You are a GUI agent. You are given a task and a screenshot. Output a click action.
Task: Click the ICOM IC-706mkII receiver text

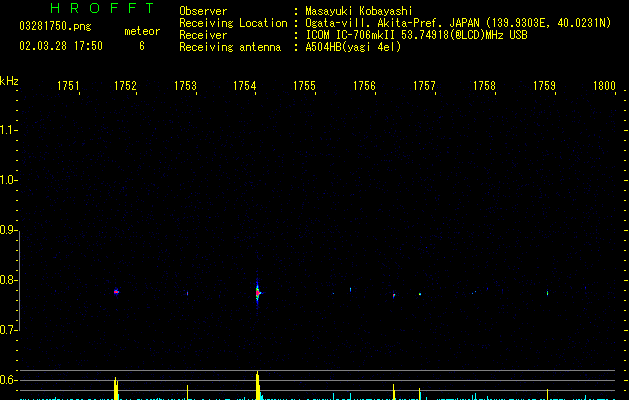tap(416, 35)
